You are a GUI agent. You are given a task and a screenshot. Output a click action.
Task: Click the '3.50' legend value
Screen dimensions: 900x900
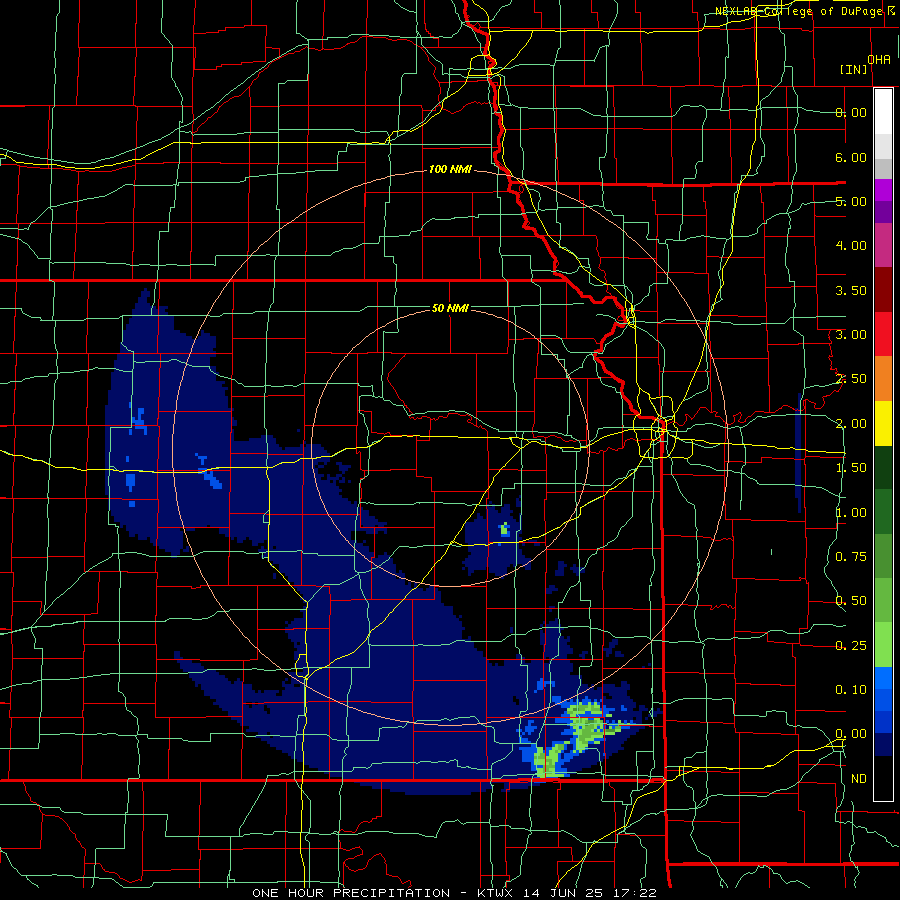(851, 290)
